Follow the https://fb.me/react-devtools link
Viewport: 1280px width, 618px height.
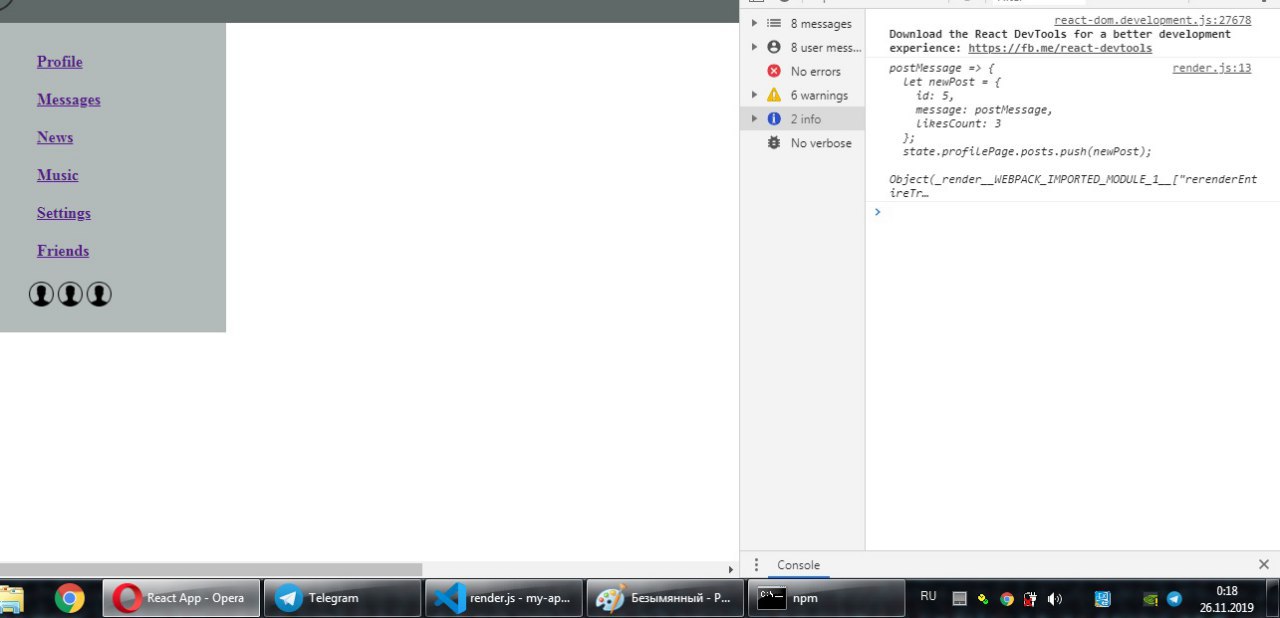tap(1060, 48)
